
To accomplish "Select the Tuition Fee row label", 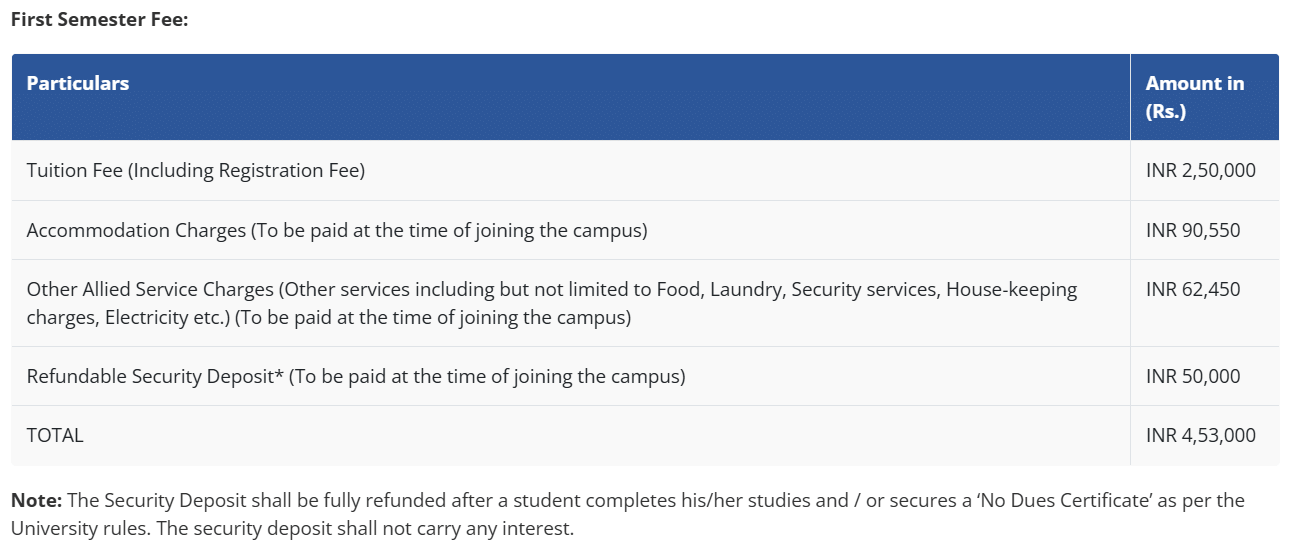I will coord(75,171).
